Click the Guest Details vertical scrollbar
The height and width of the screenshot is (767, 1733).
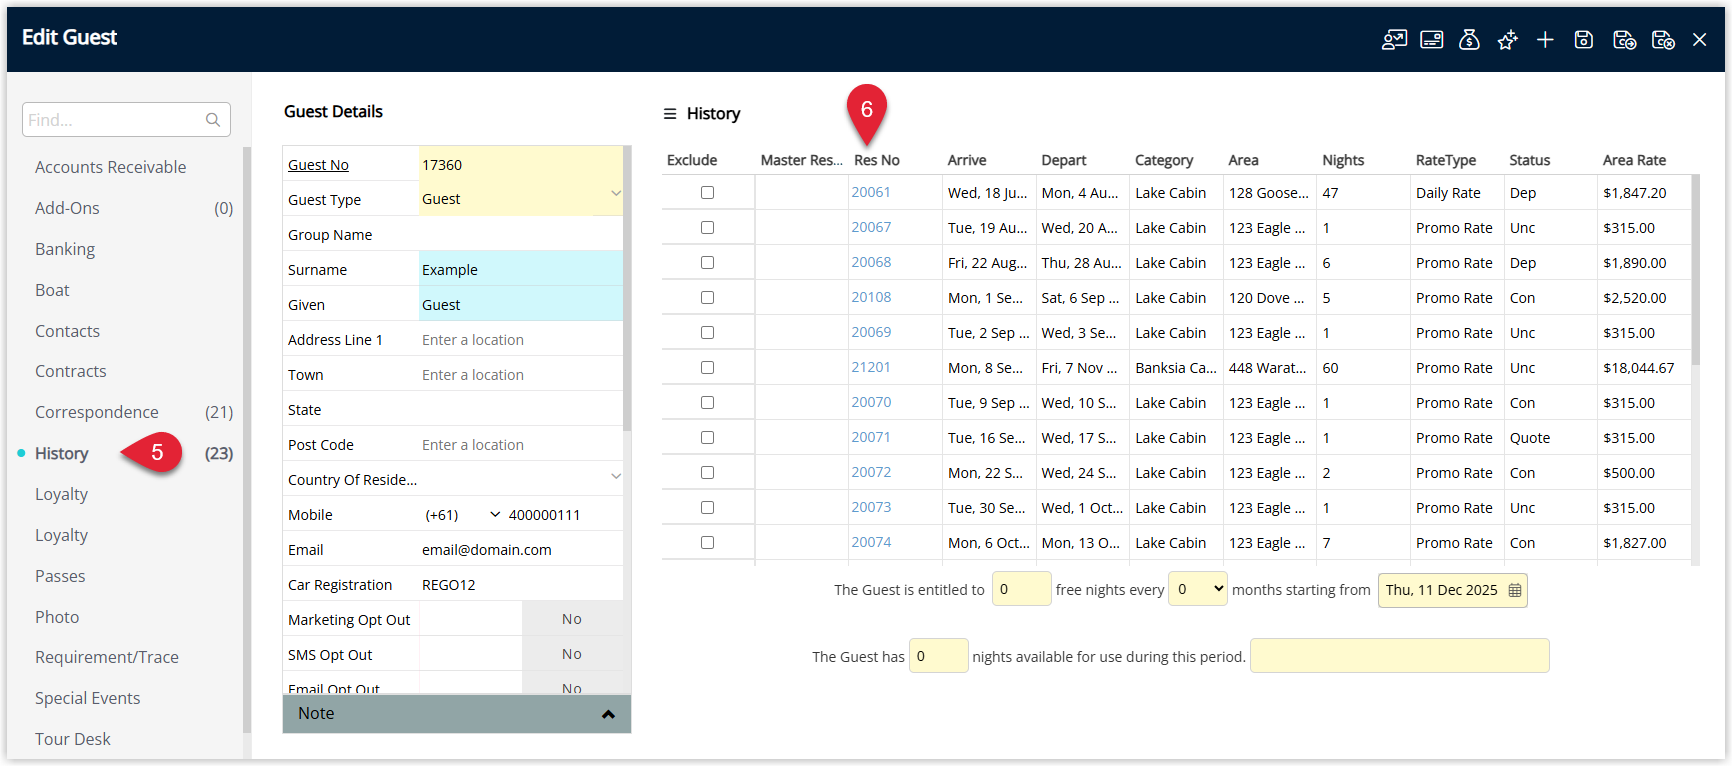(627, 290)
